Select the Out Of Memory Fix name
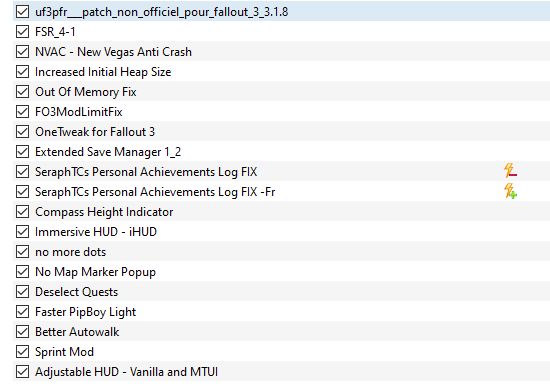550x386 pixels. click(x=86, y=92)
